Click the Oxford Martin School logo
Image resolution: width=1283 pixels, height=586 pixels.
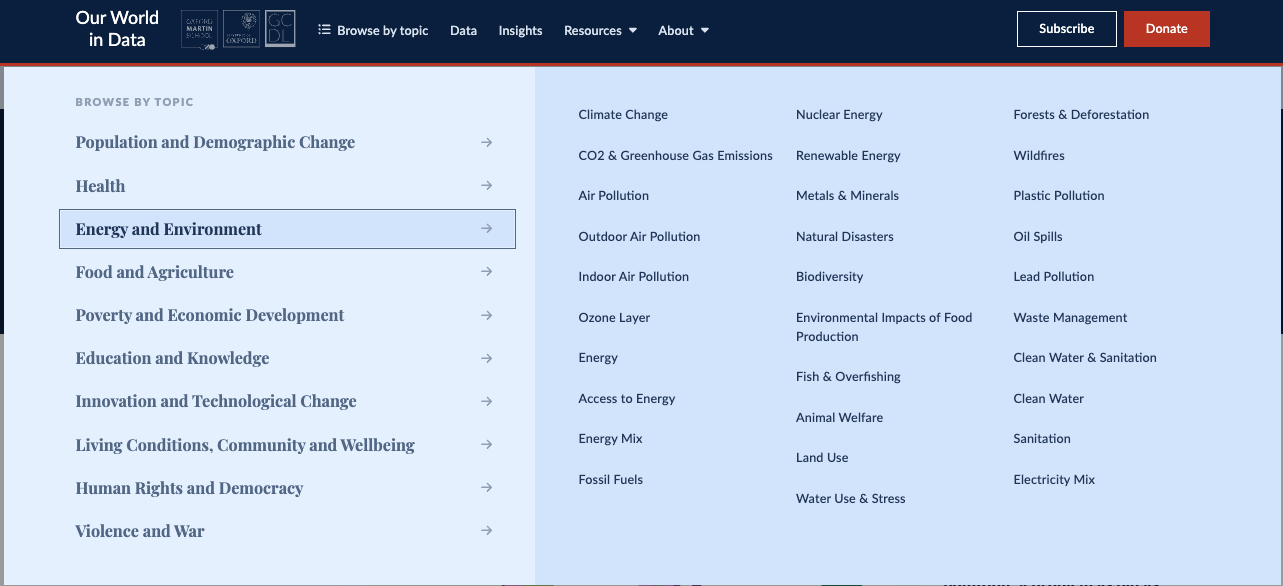(199, 29)
